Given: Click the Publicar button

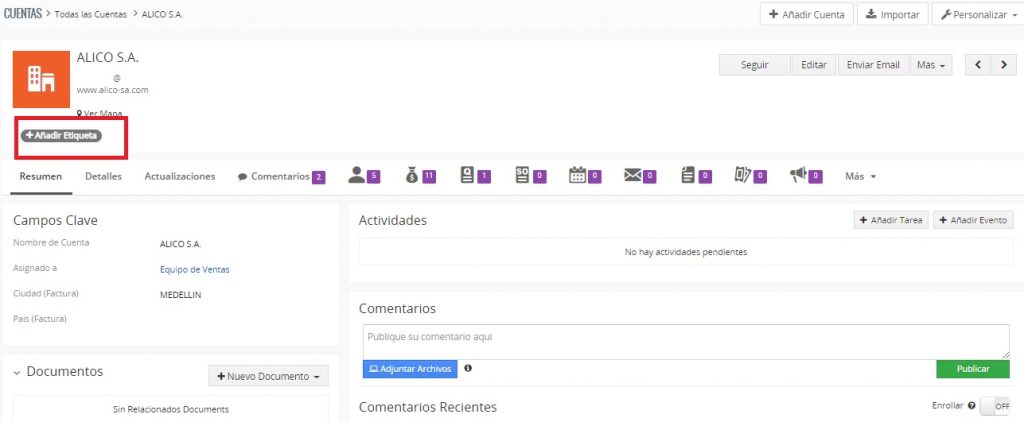Looking at the screenshot, I should point(972,369).
